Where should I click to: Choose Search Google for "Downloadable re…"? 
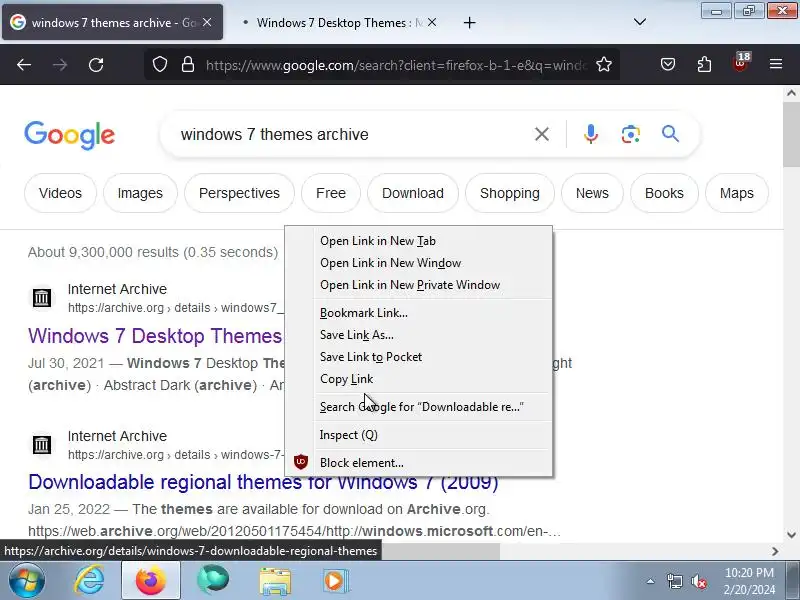pyautogui.click(x=418, y=407)
